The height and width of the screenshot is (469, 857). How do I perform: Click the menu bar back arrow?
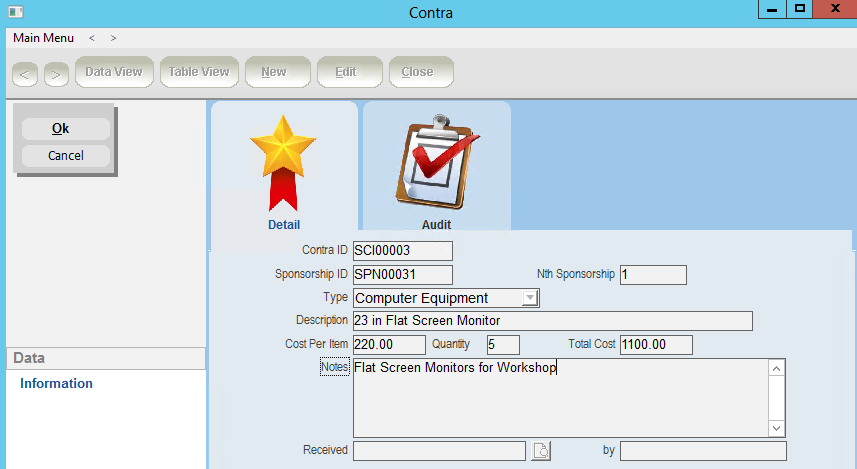point(92,38)
